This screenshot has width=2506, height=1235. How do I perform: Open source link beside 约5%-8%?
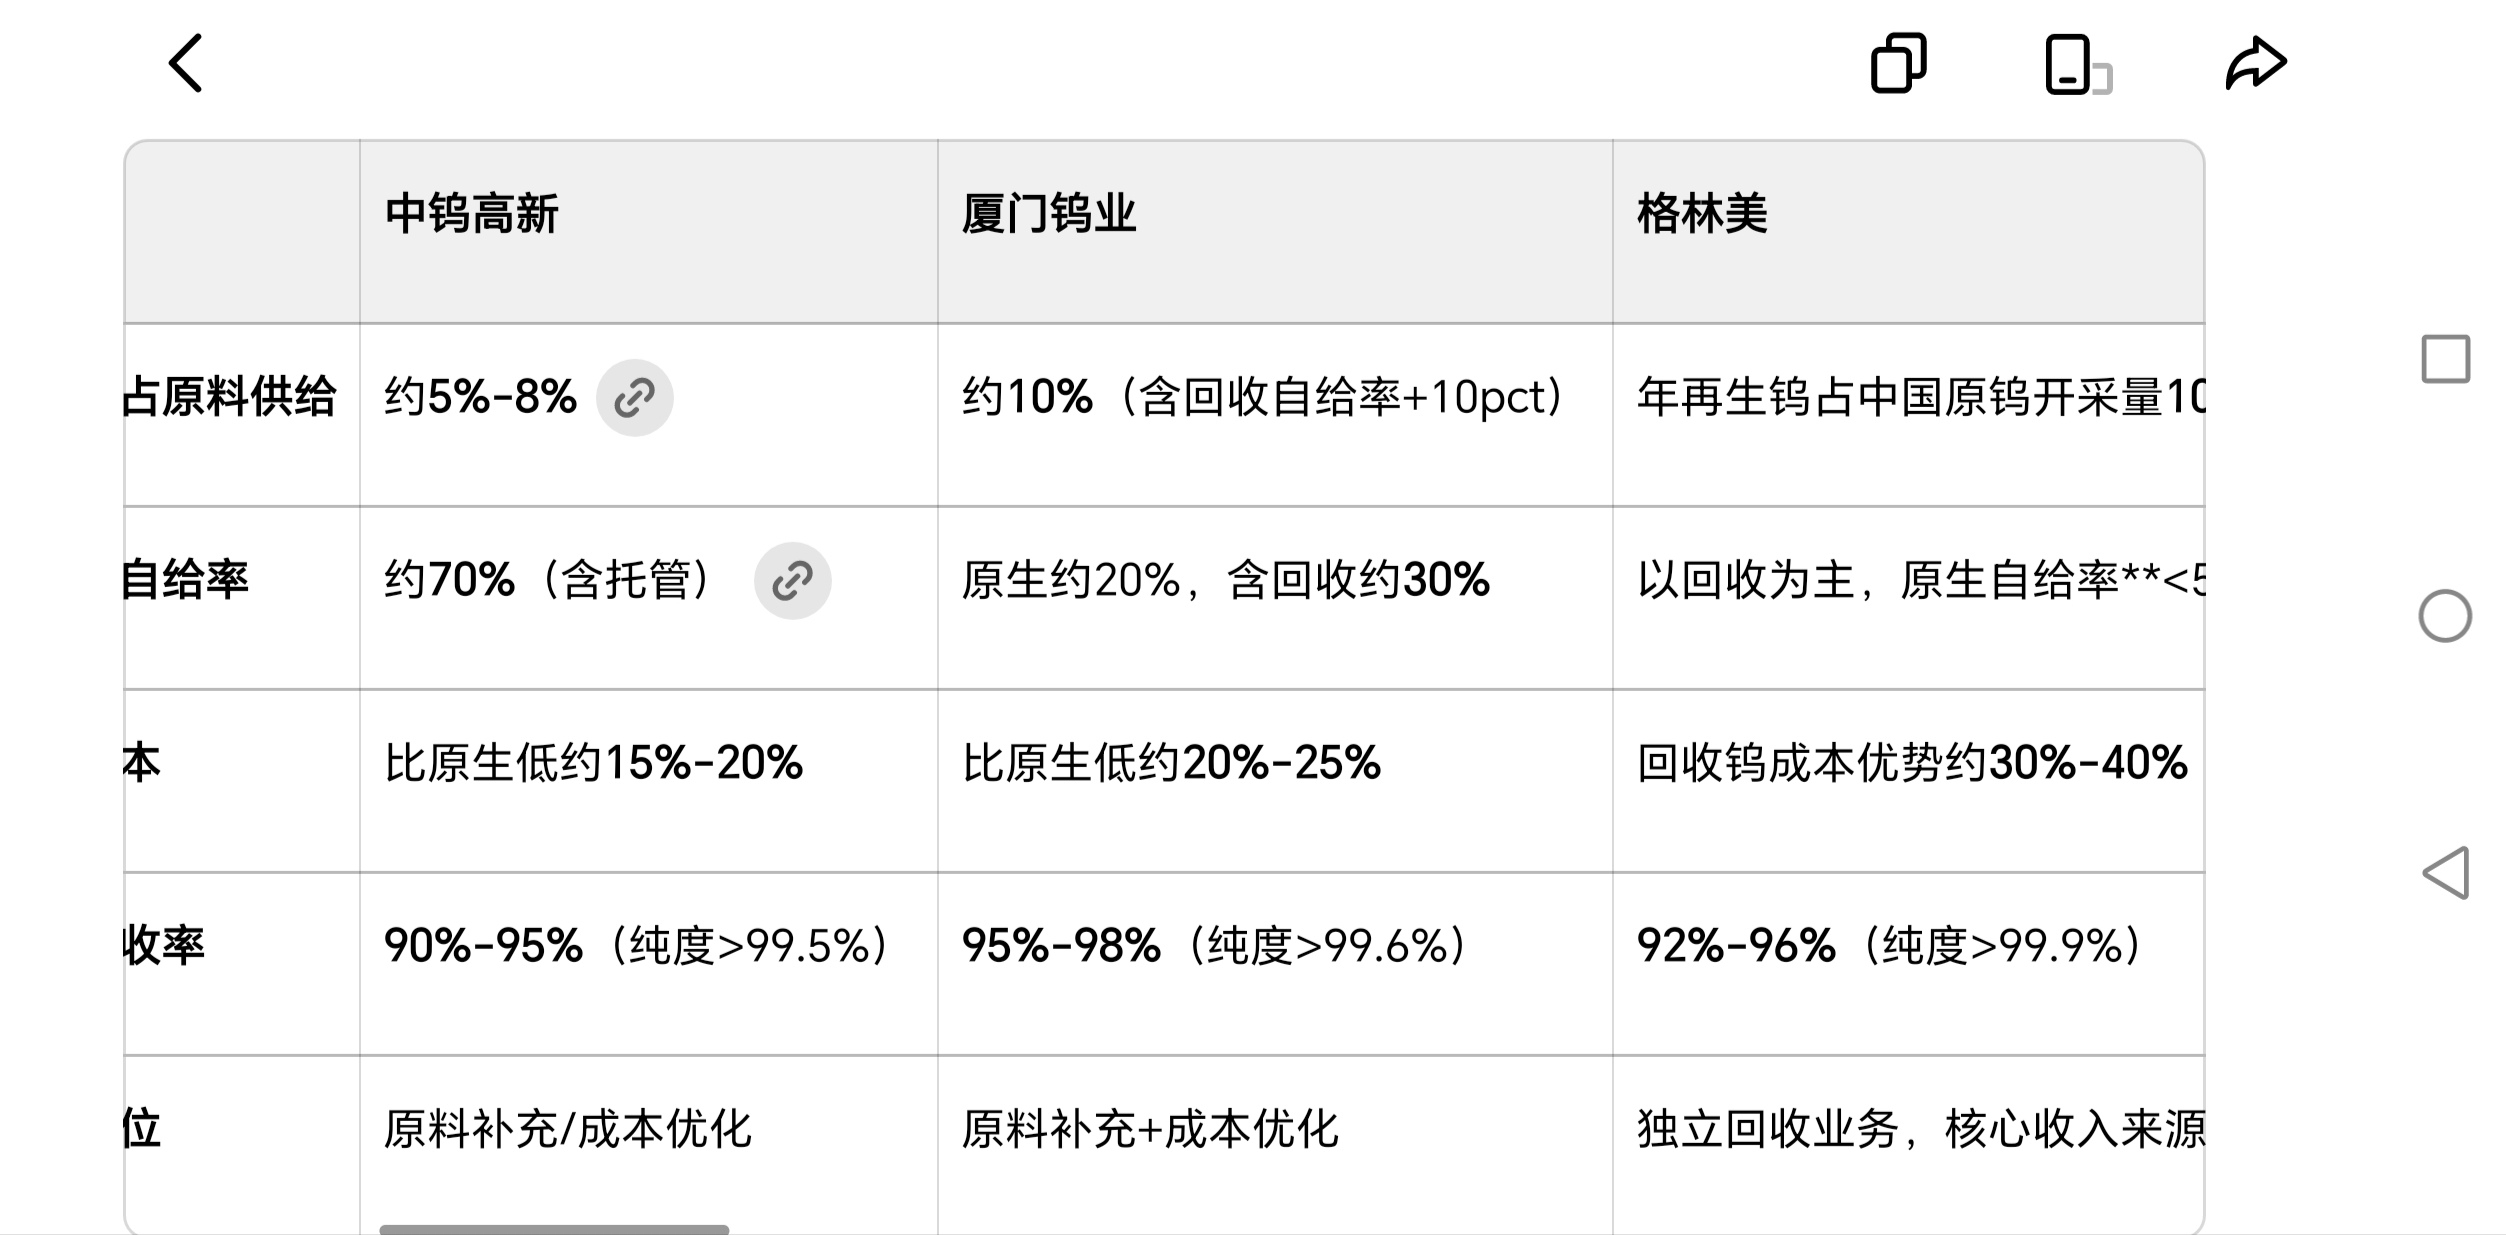click(634, 398)
